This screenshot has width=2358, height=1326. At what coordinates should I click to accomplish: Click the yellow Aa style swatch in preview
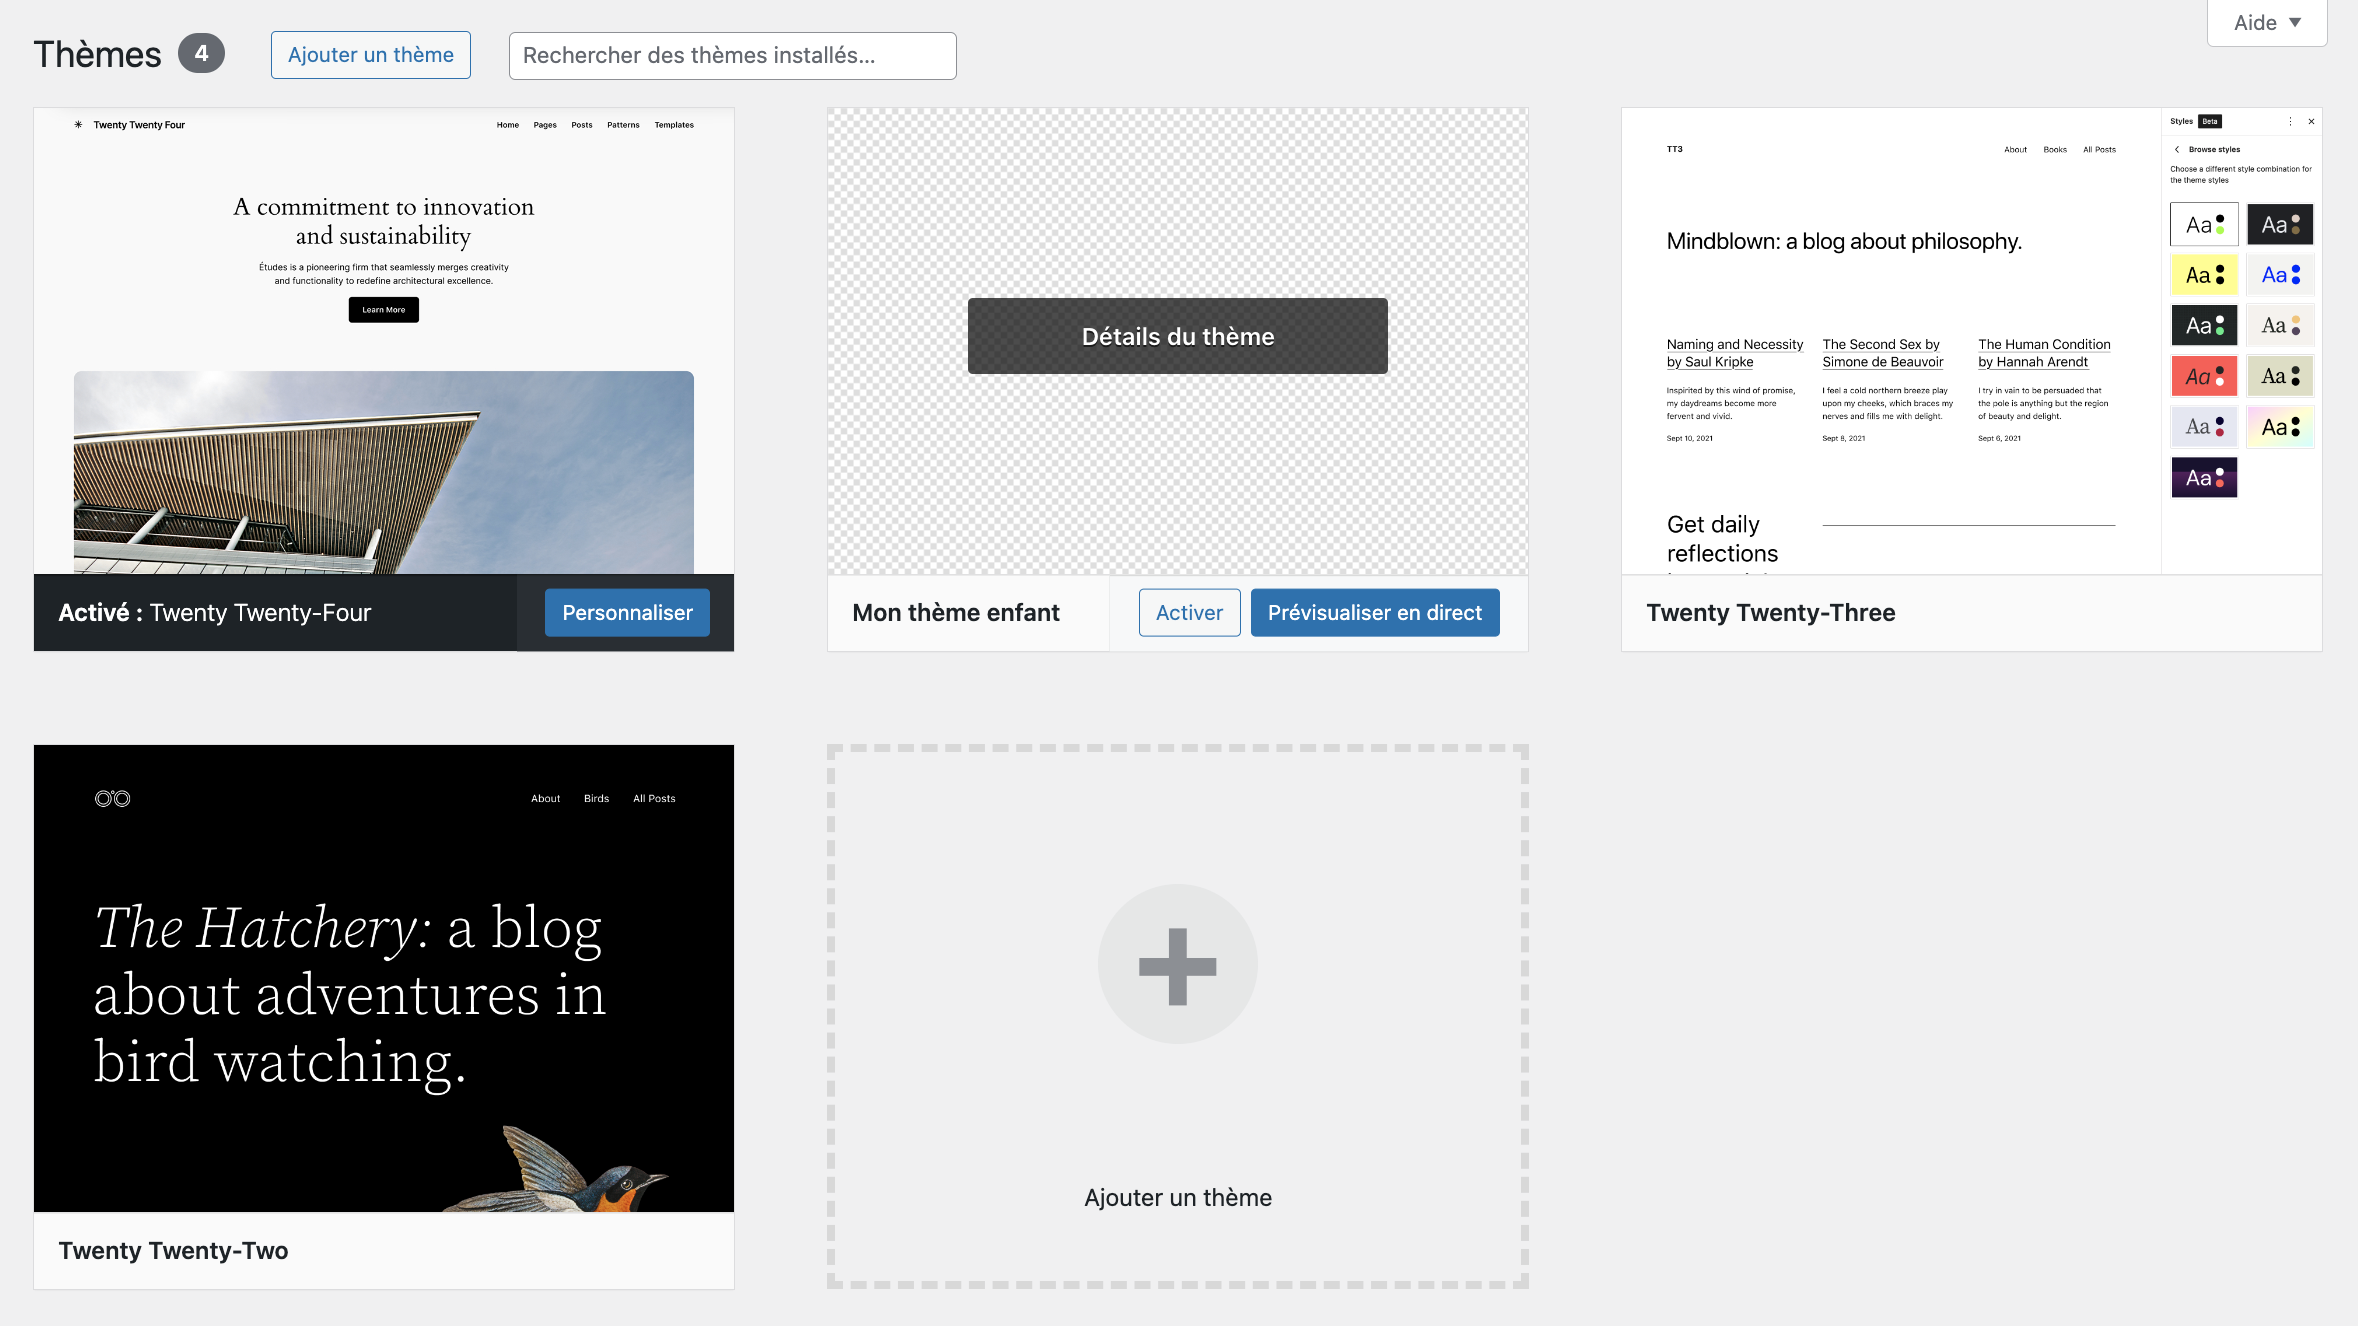pyautogui.click(x=2203, y=275)
